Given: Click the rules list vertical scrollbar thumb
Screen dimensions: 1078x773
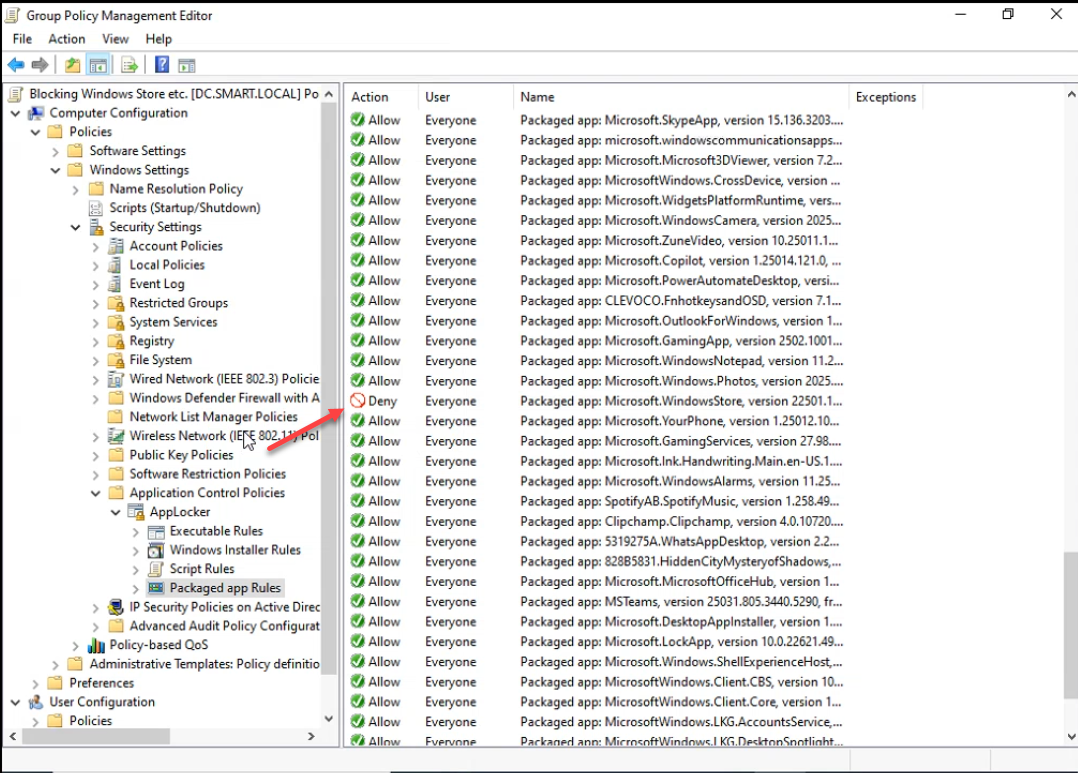Looking at the screenshot, I should 1070,626.
